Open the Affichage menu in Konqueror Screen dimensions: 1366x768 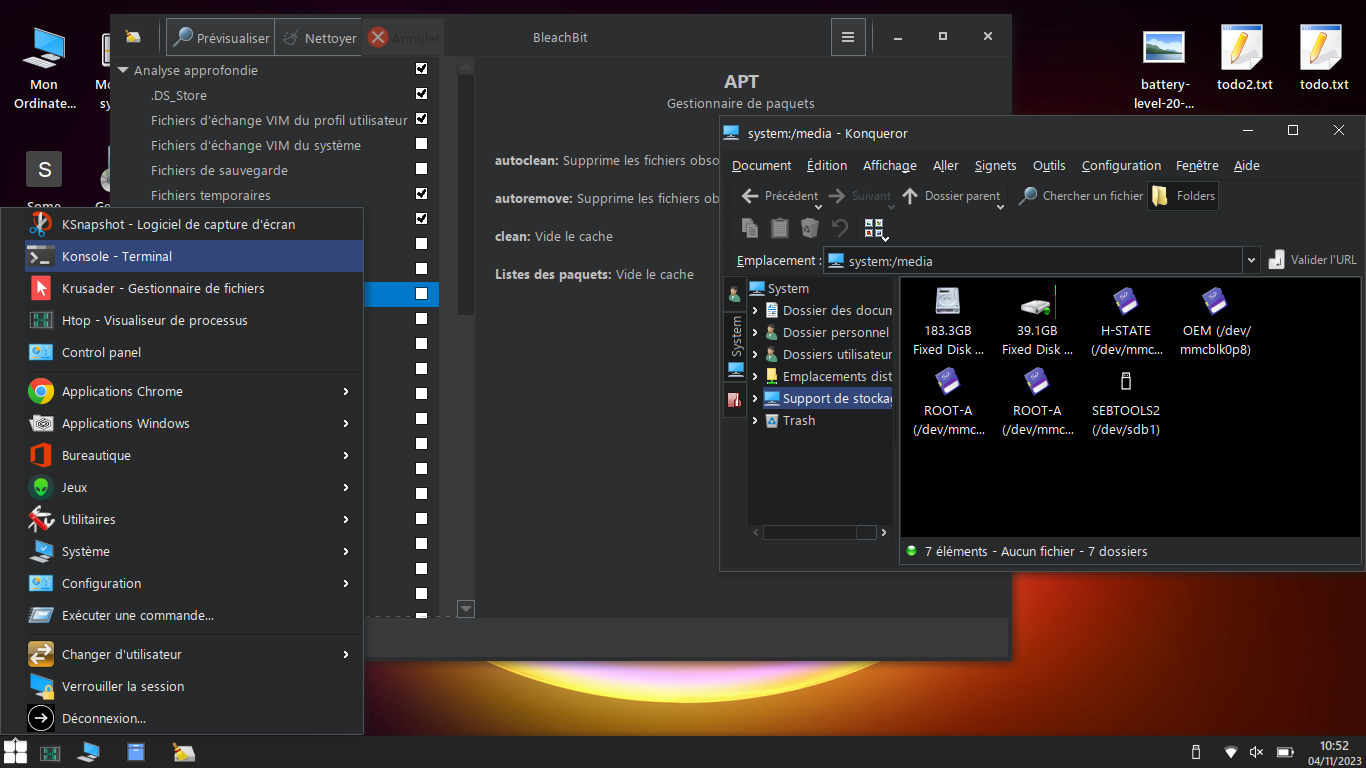(x=890, y=166)
